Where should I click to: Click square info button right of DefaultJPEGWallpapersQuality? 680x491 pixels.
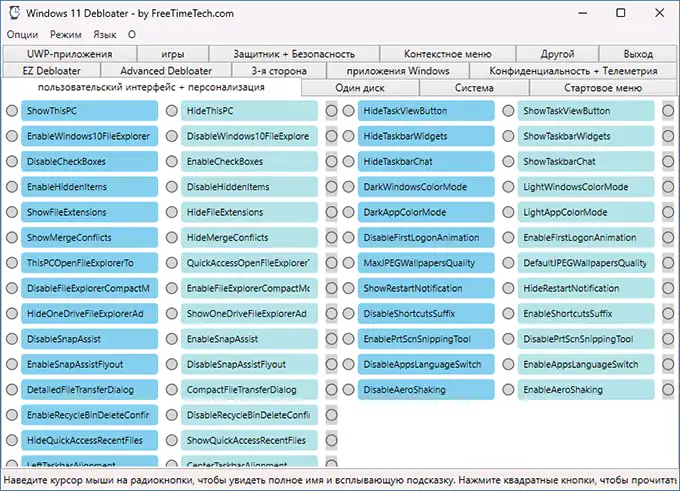[x=668, y=263]
